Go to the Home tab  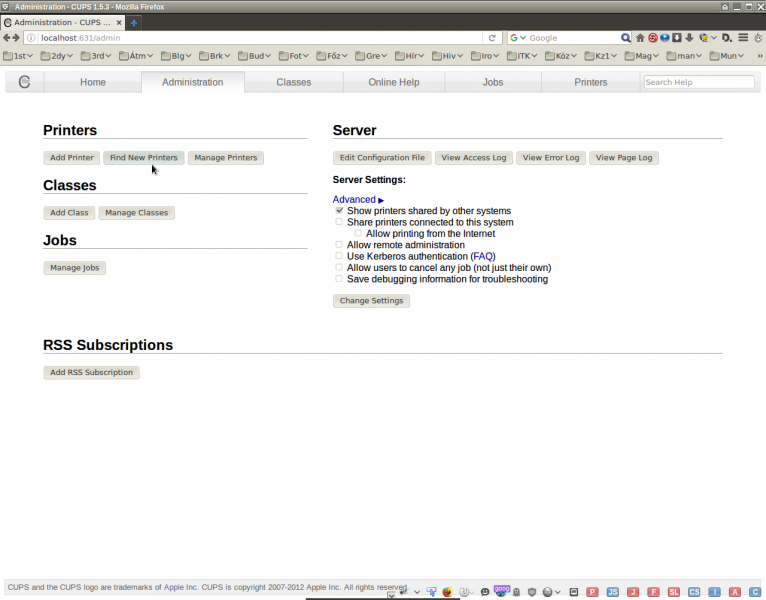click(93, 82)
